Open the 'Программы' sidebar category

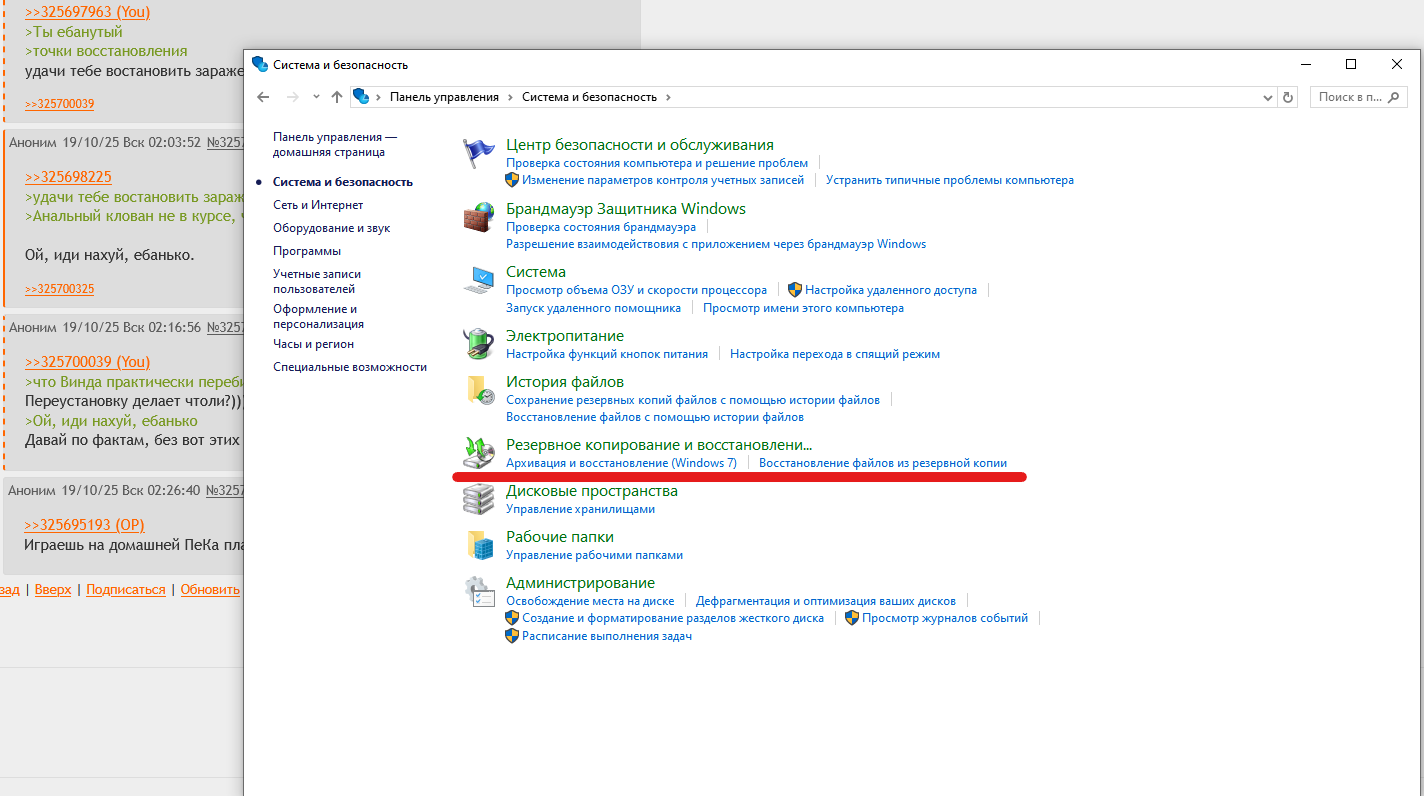pyautogui.click(x=307, y=251)
